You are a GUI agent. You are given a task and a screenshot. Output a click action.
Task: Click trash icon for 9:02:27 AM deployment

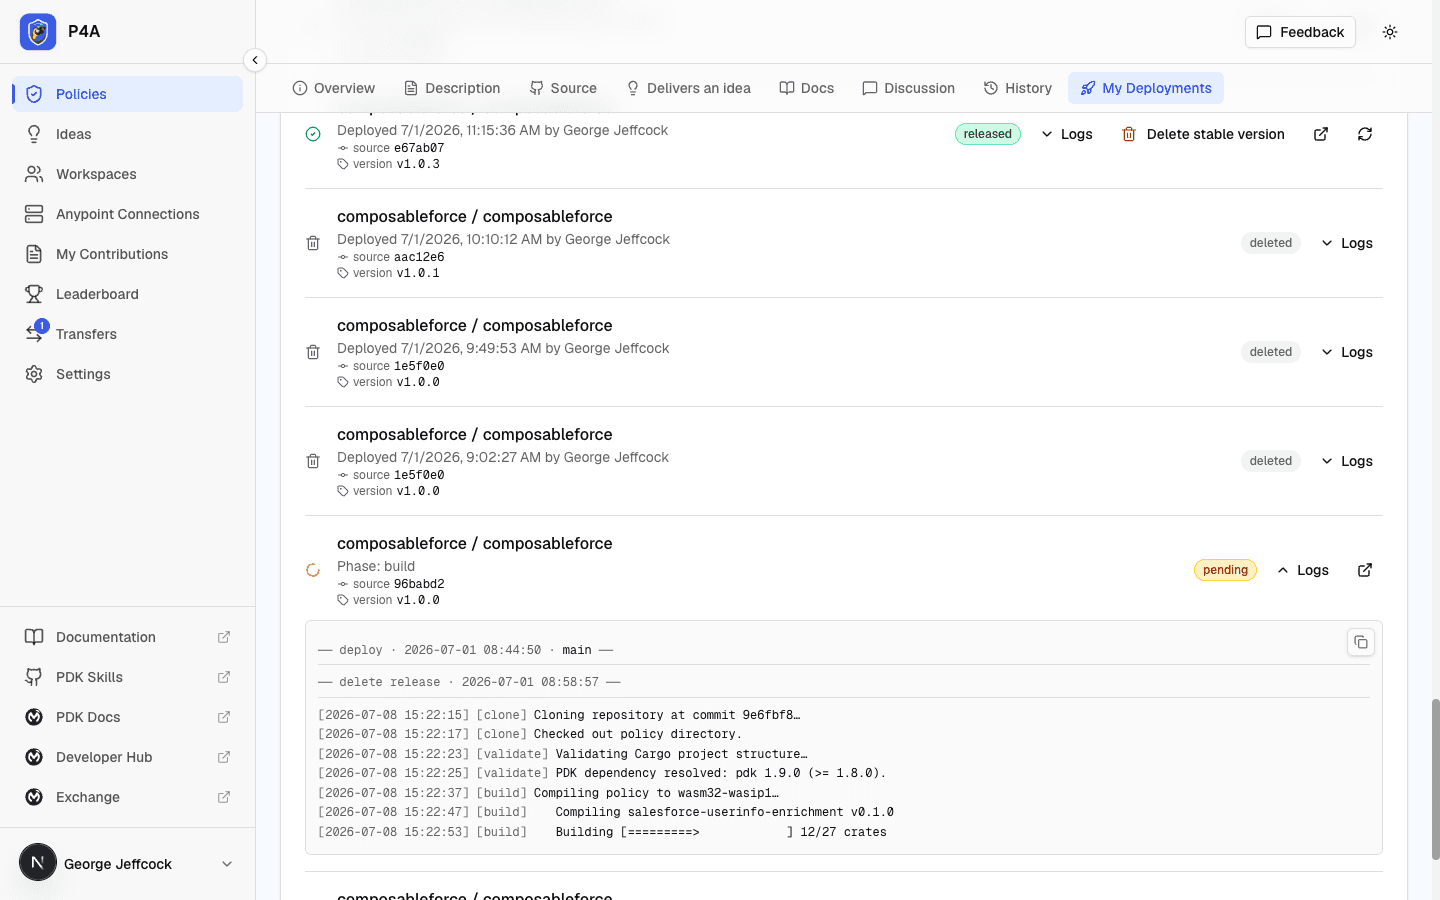[x=313, y=461]
